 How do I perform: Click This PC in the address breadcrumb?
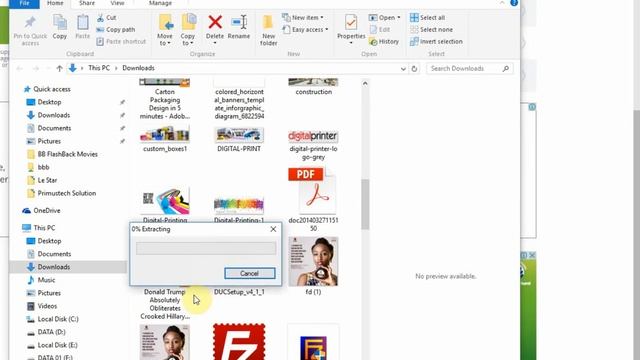99,68
